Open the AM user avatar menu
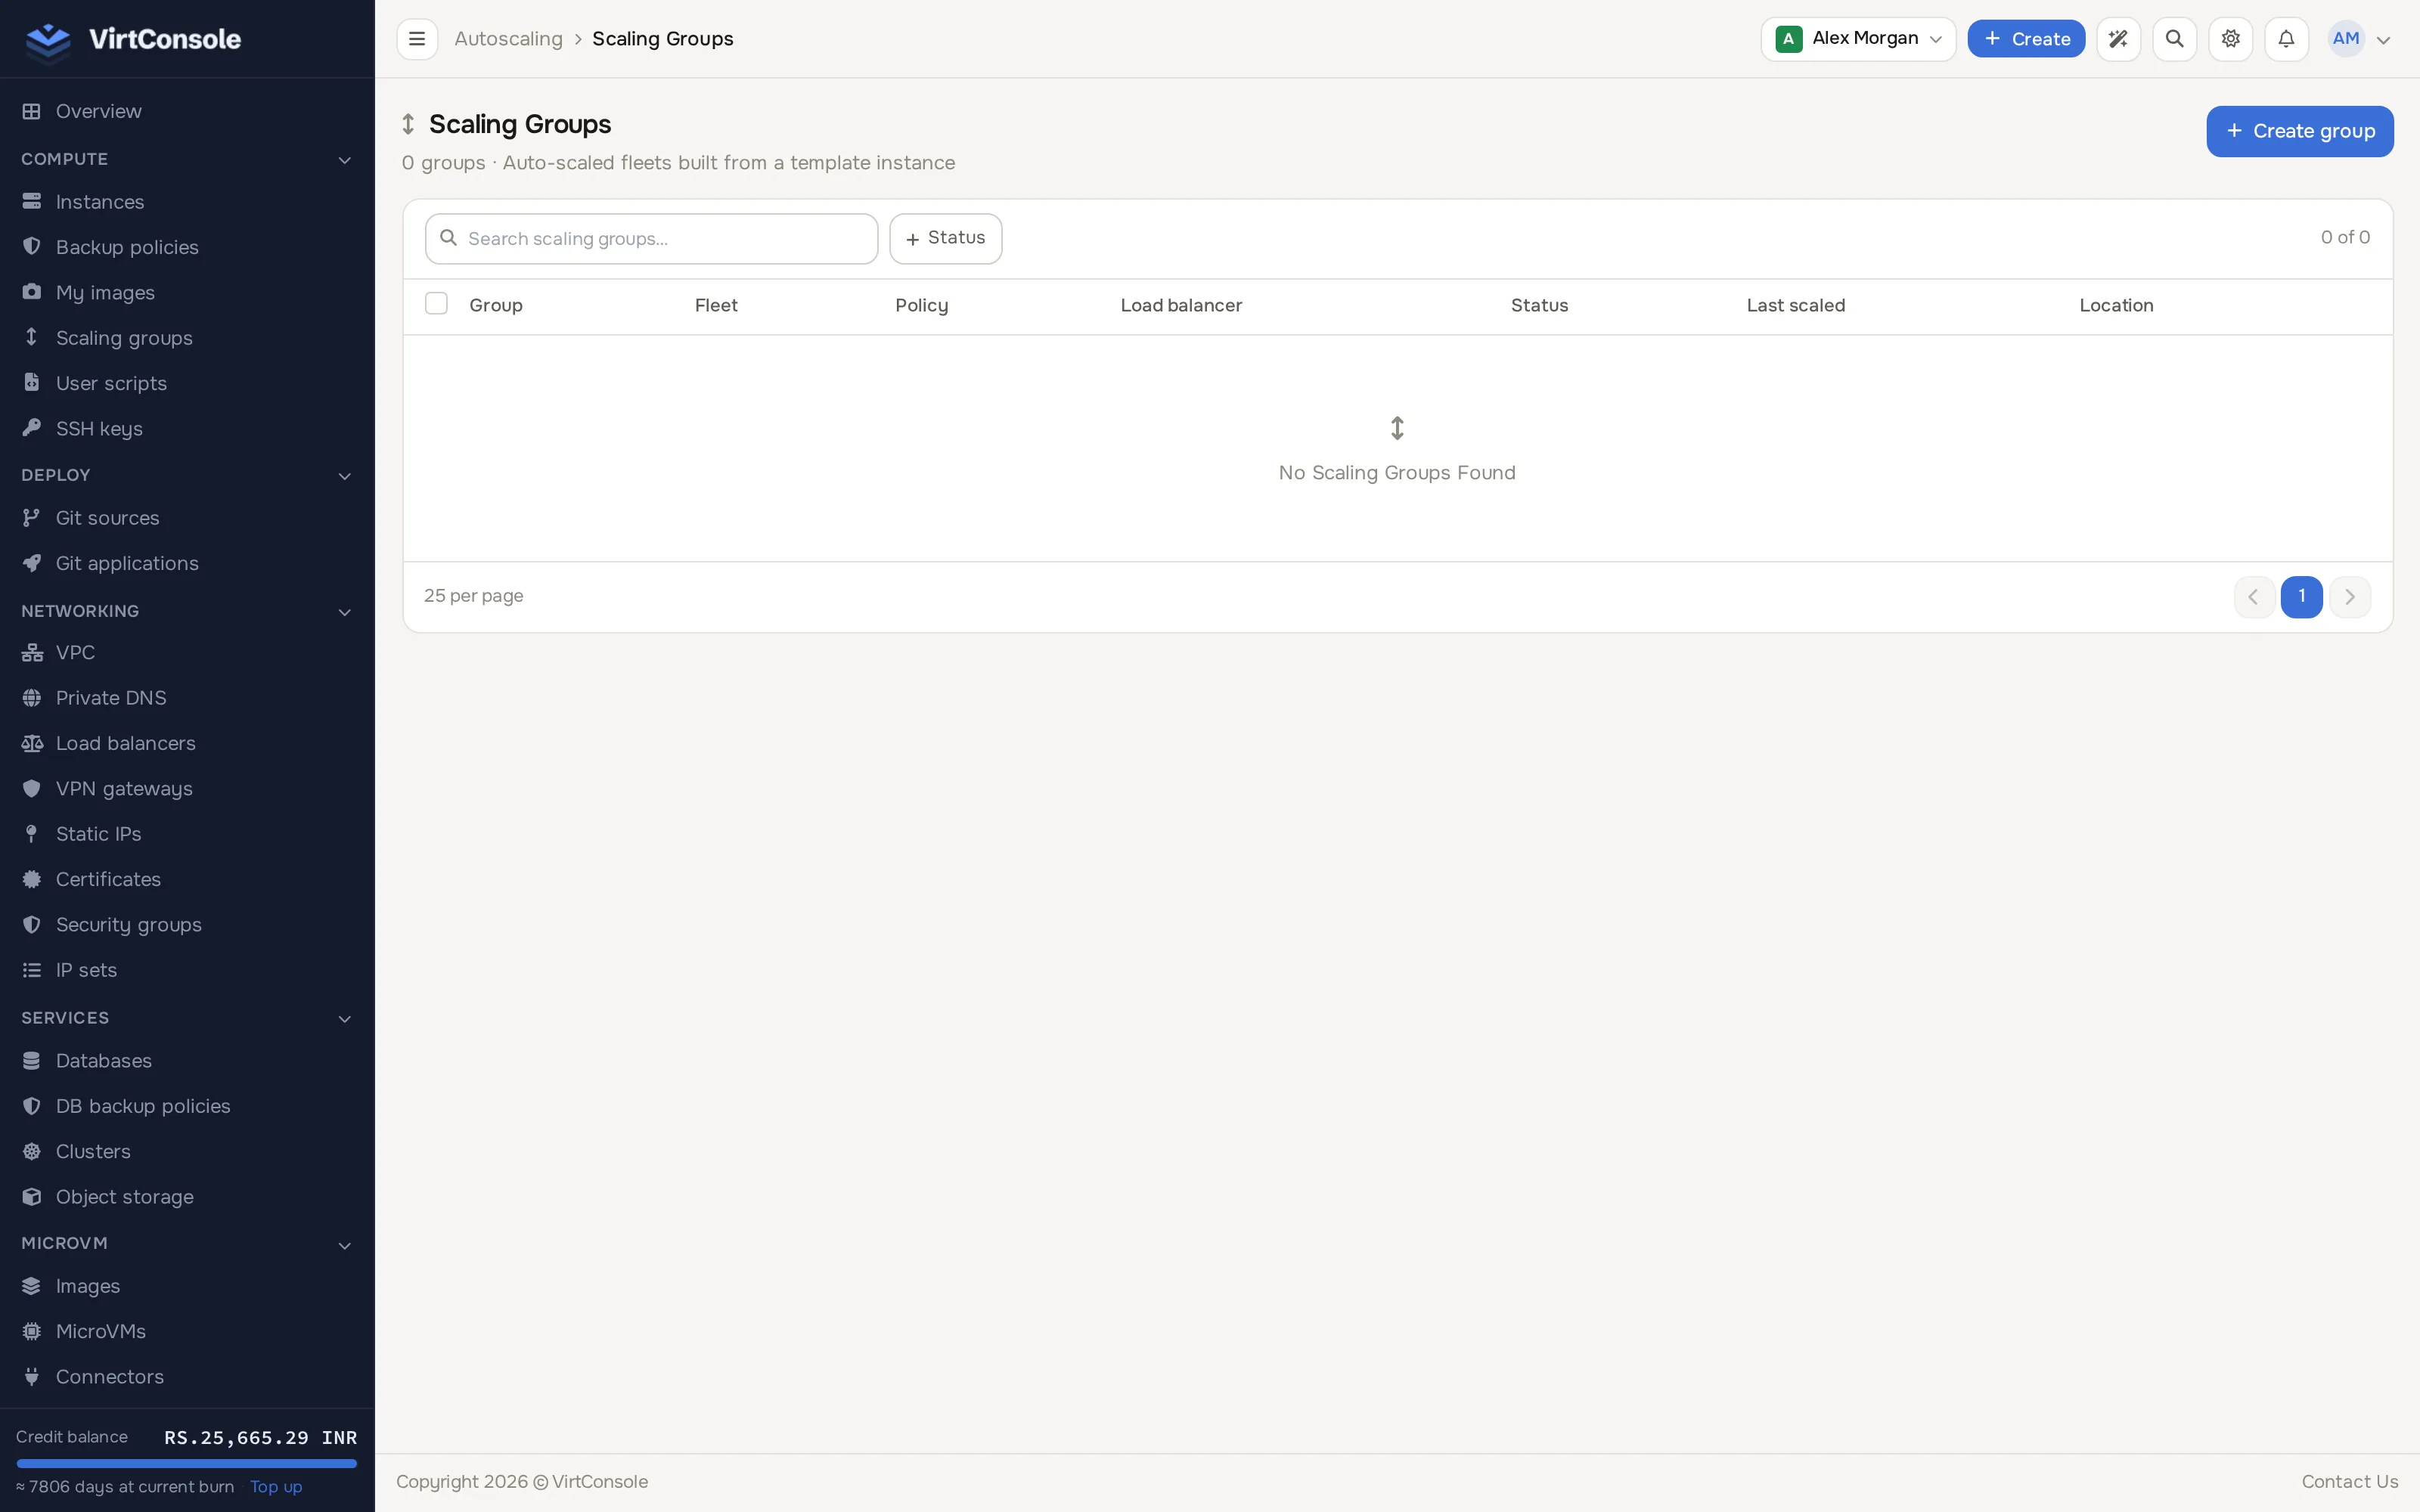The image size is (2420, 1512). pos(2360,39)
